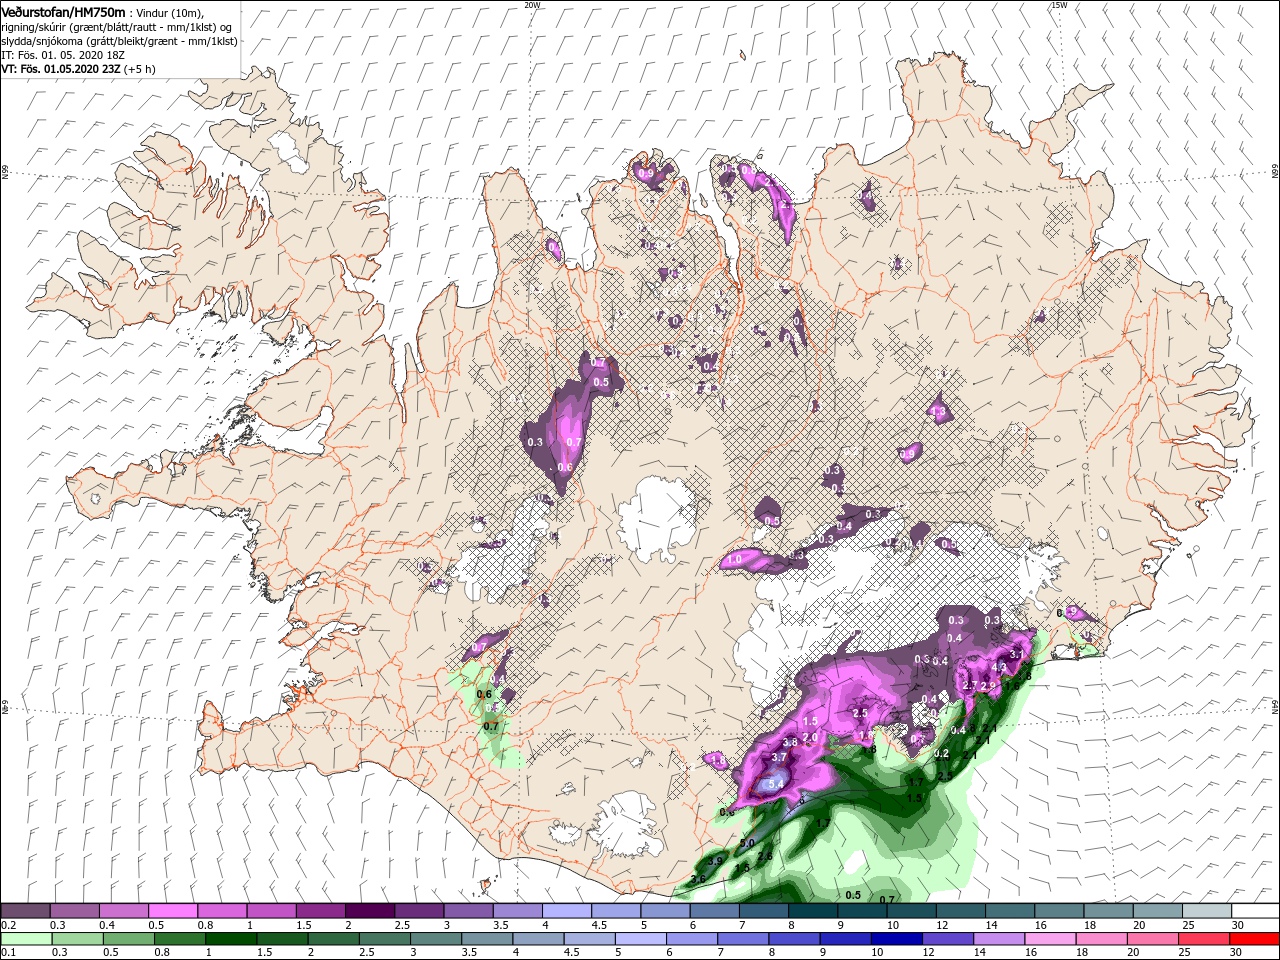Pick the 12 teal swatch in snow legend
The image size is (1280, 960).
click(x=961, y=911)
